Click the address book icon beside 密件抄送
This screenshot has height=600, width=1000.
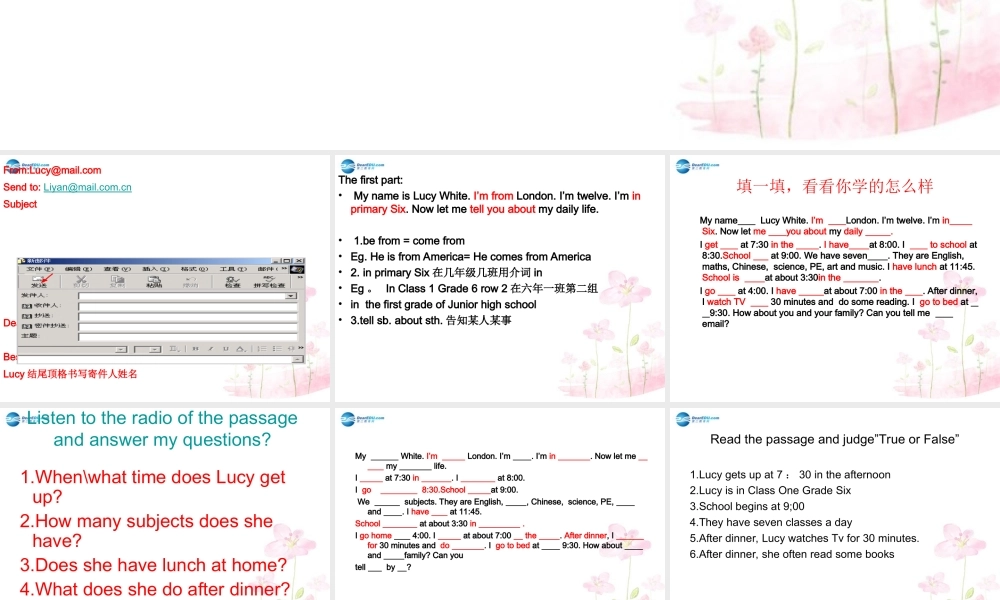coord(27,326)
